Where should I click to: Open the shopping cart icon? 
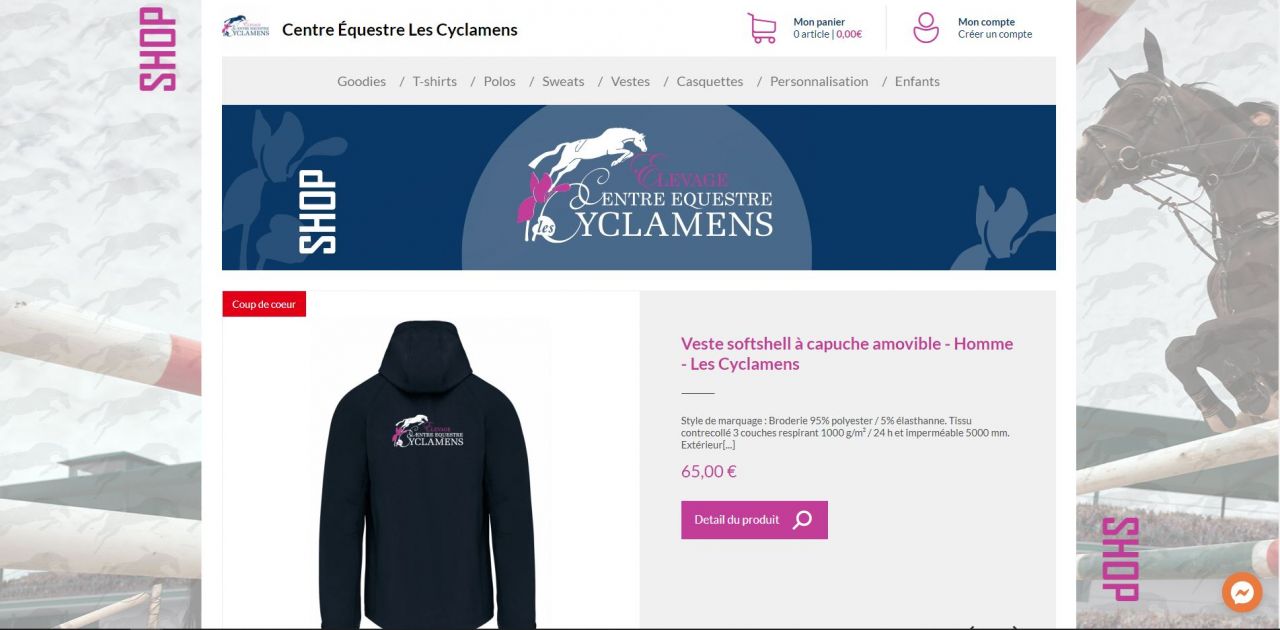coord(762,28)
